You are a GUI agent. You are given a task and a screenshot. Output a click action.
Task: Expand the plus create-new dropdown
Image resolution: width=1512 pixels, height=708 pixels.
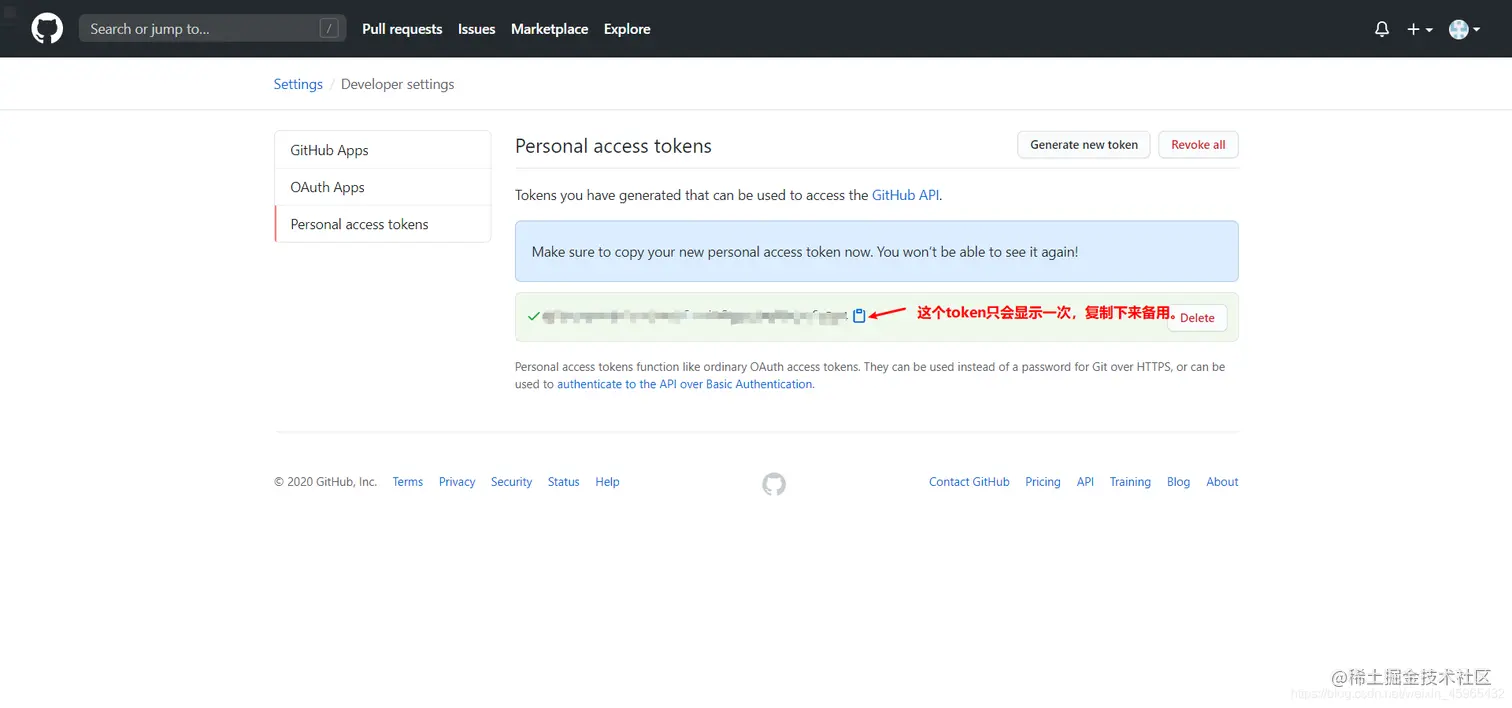click(x=1420, y=29)
